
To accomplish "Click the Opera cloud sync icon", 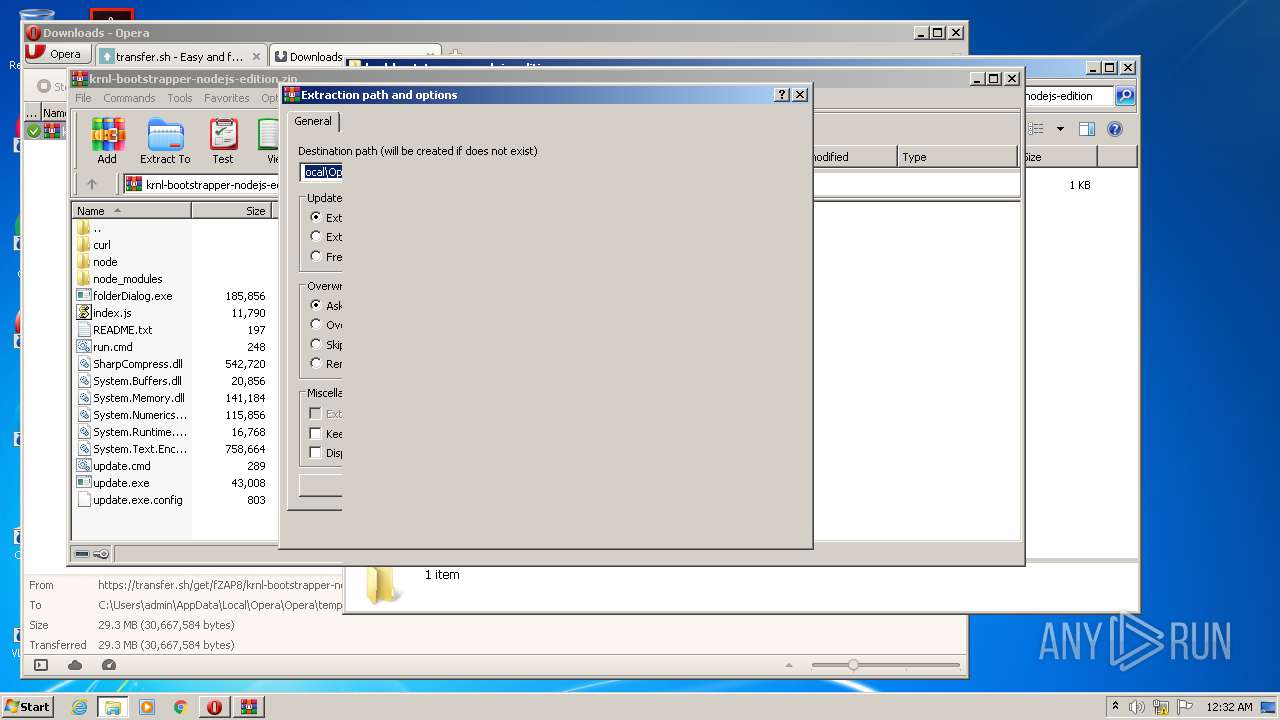I will pyautogui.click(x=75, y=665).
